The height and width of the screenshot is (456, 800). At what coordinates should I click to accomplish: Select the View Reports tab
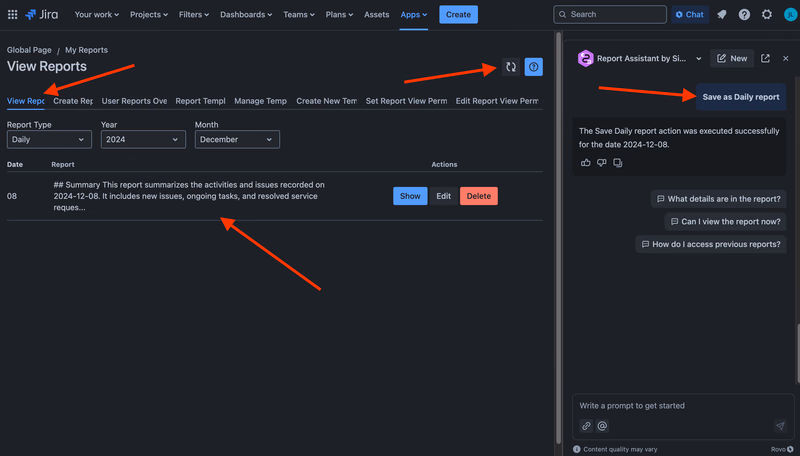click(26, 101)
